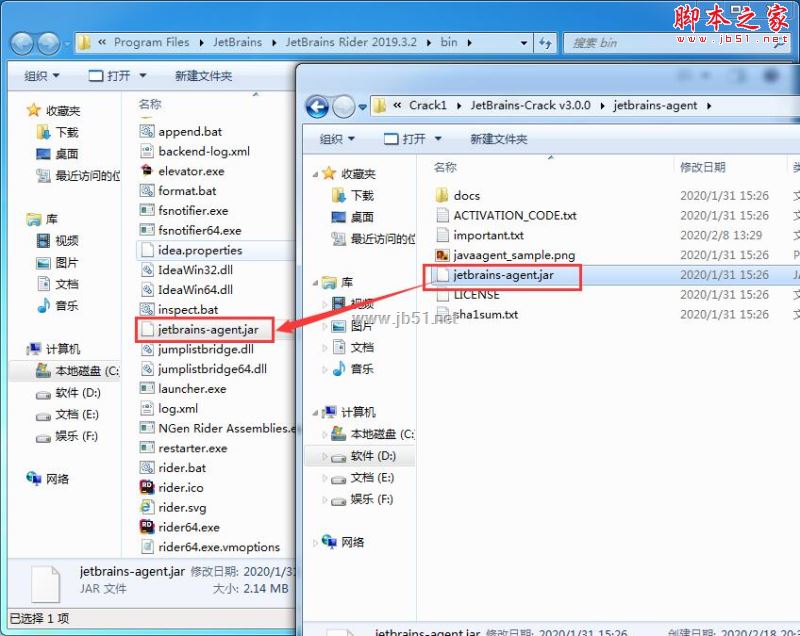The image size is (800, 636).
Task: Open the 组织 menu in the jetbrains-agent window
Action: coord(337,139)
